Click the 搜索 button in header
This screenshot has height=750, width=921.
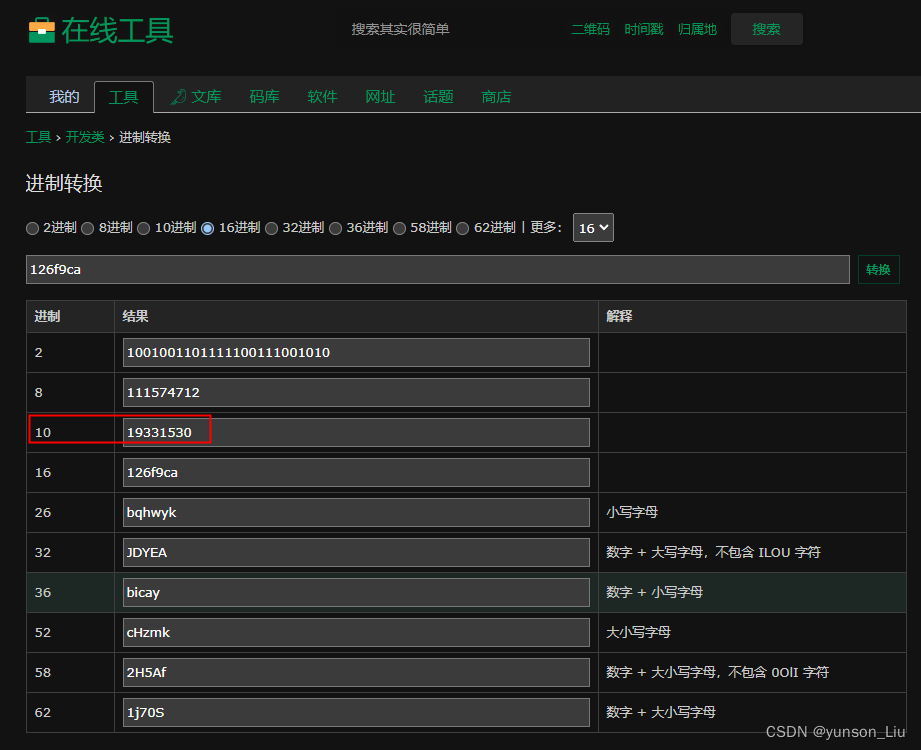point(766,29)
